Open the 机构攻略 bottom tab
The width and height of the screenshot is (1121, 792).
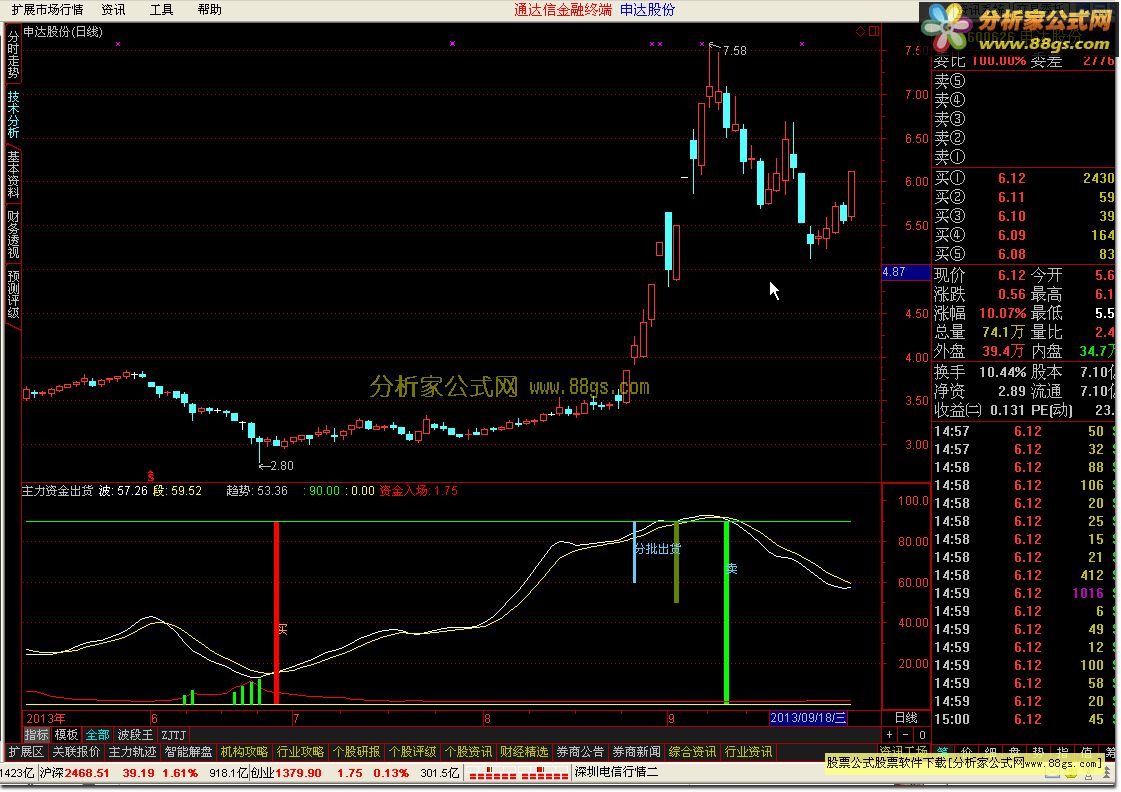[245, 752]
